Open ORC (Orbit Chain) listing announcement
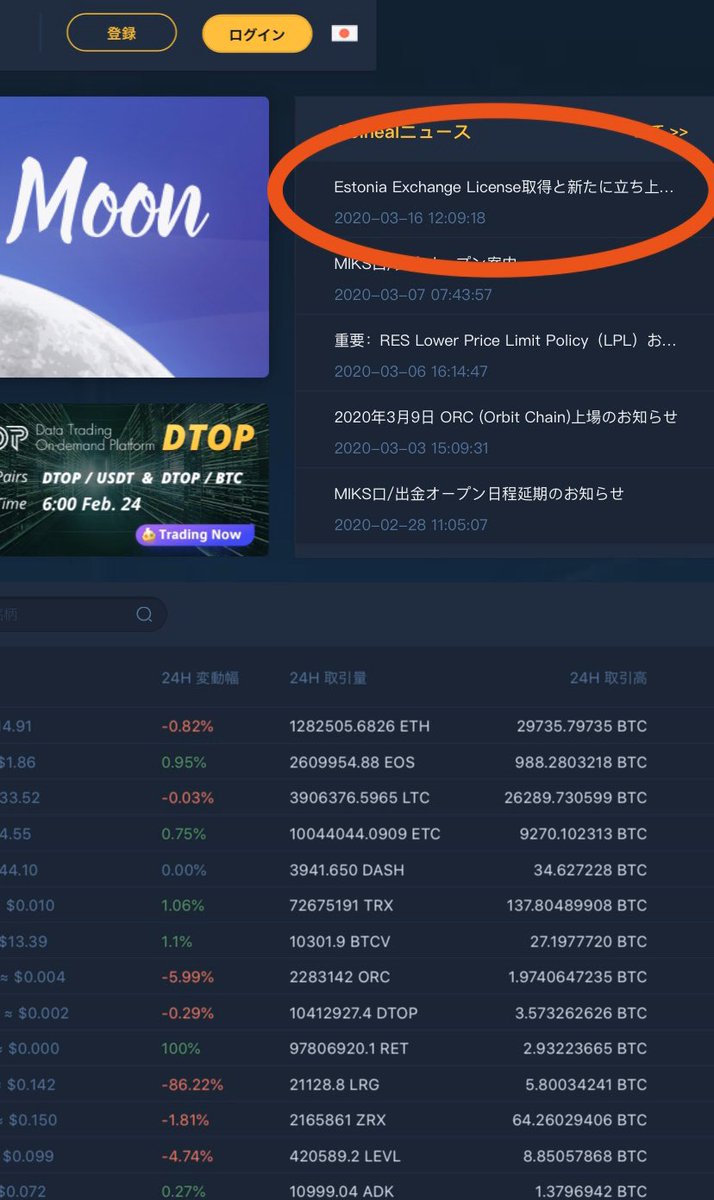The height and width of the screenshot is (1200, 714). (x=505, y=416)
